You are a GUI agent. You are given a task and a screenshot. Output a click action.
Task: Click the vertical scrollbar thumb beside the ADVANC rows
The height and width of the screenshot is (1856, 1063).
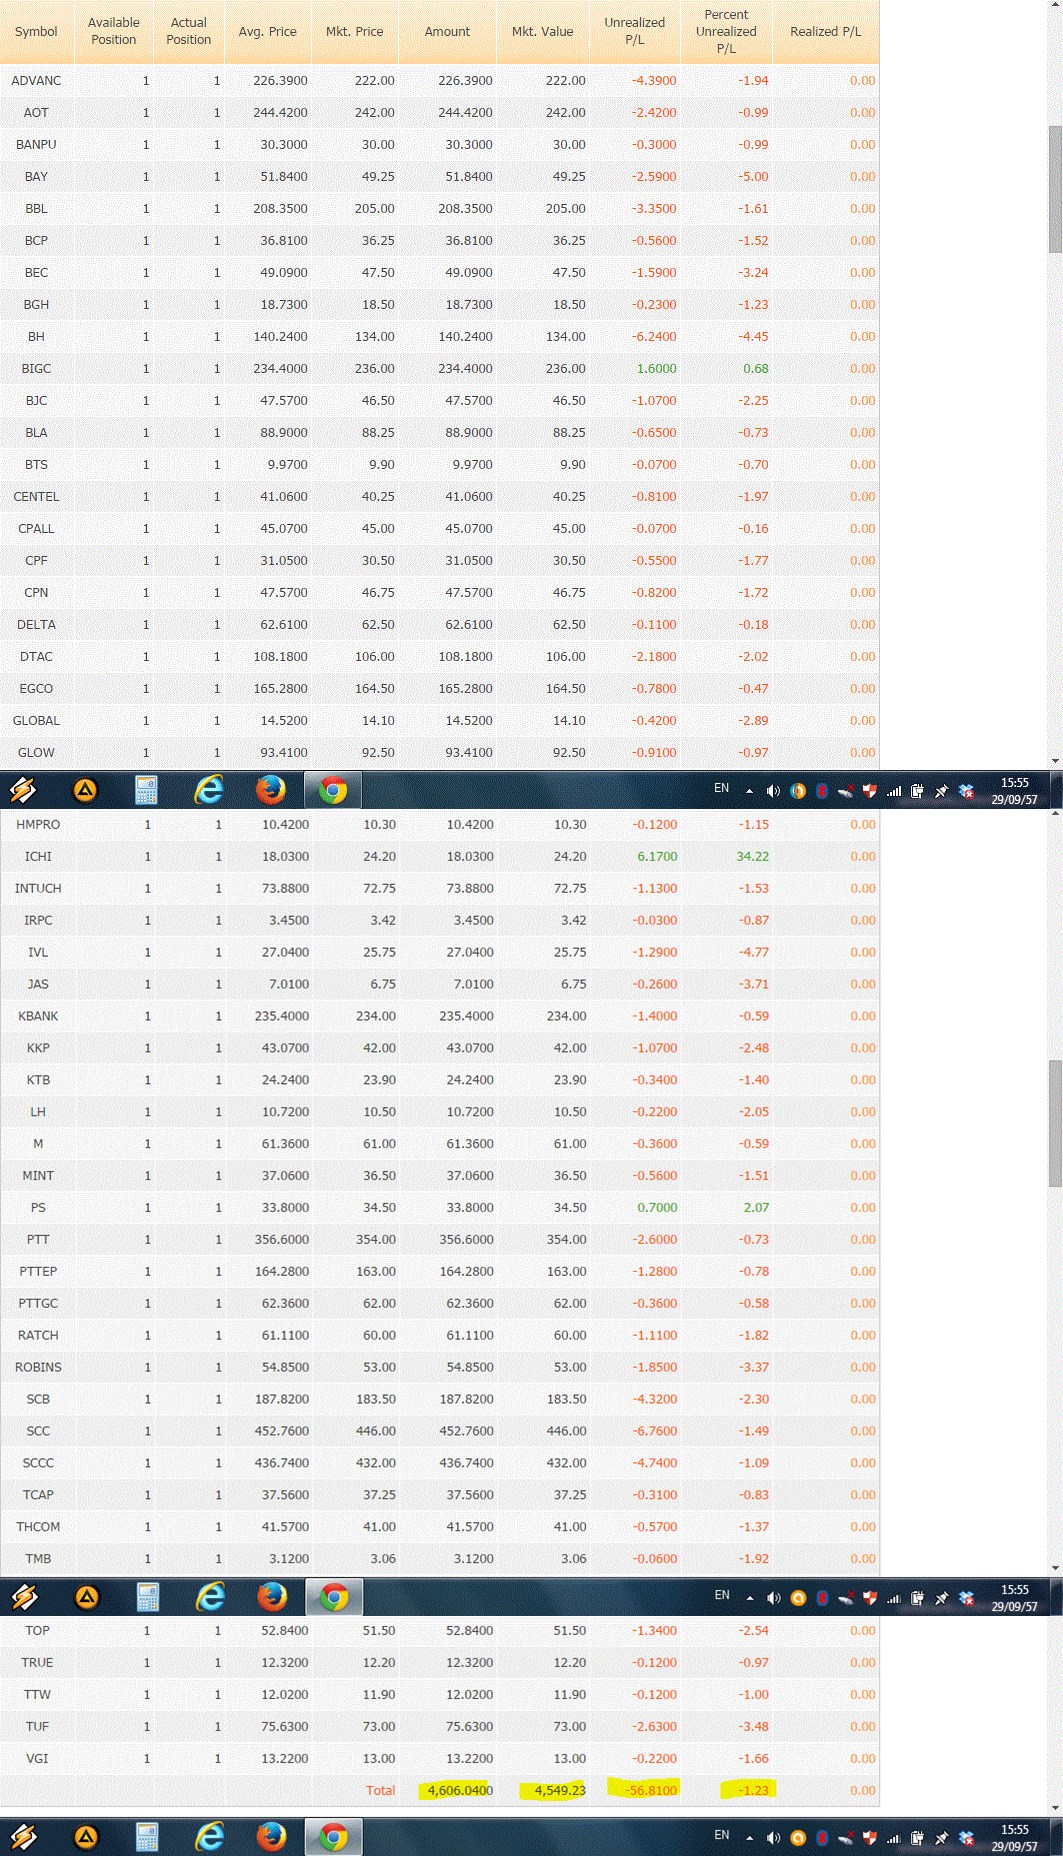pos(1055,188)
